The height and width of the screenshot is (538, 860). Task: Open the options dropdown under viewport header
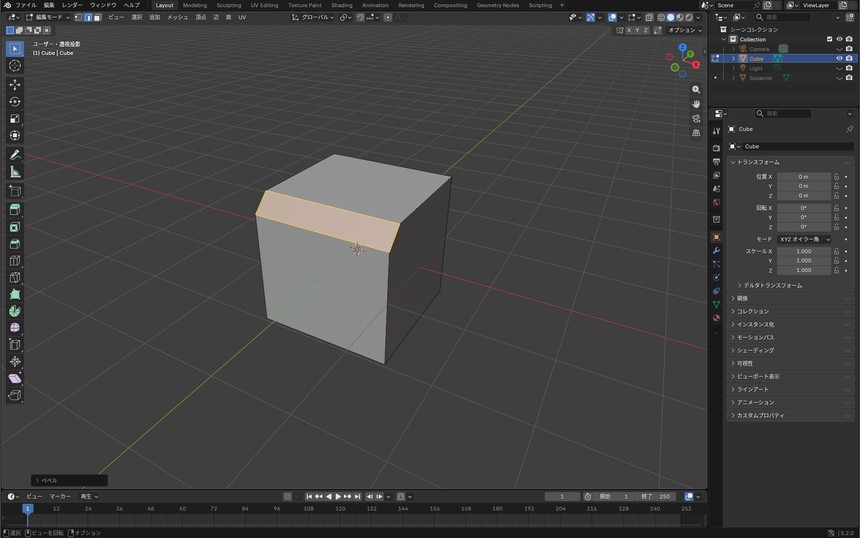pyautogui.click(x=685, y=30)
